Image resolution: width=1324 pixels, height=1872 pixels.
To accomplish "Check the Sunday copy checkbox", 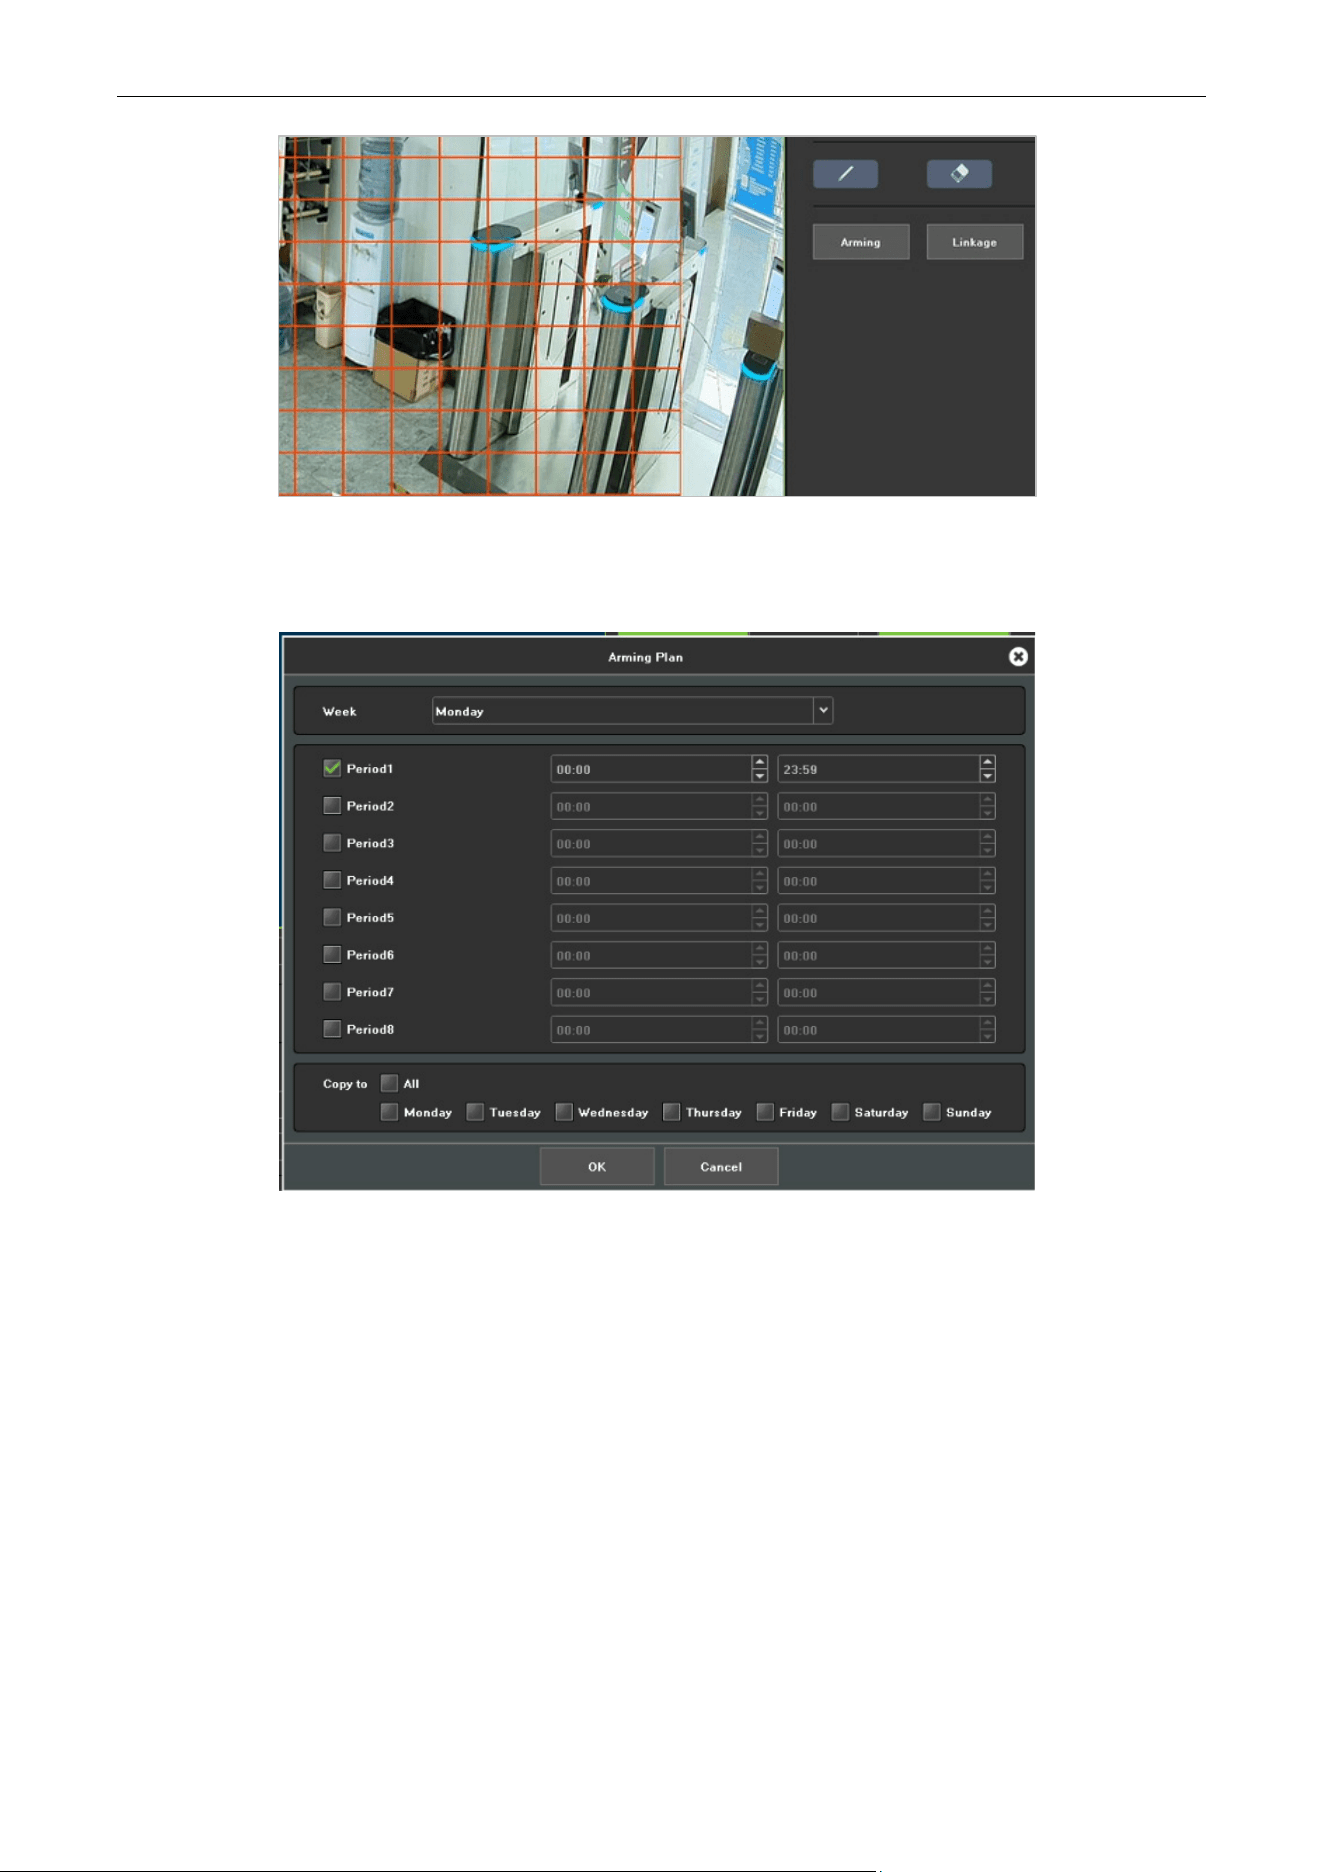I will (x=931, y=1112).
